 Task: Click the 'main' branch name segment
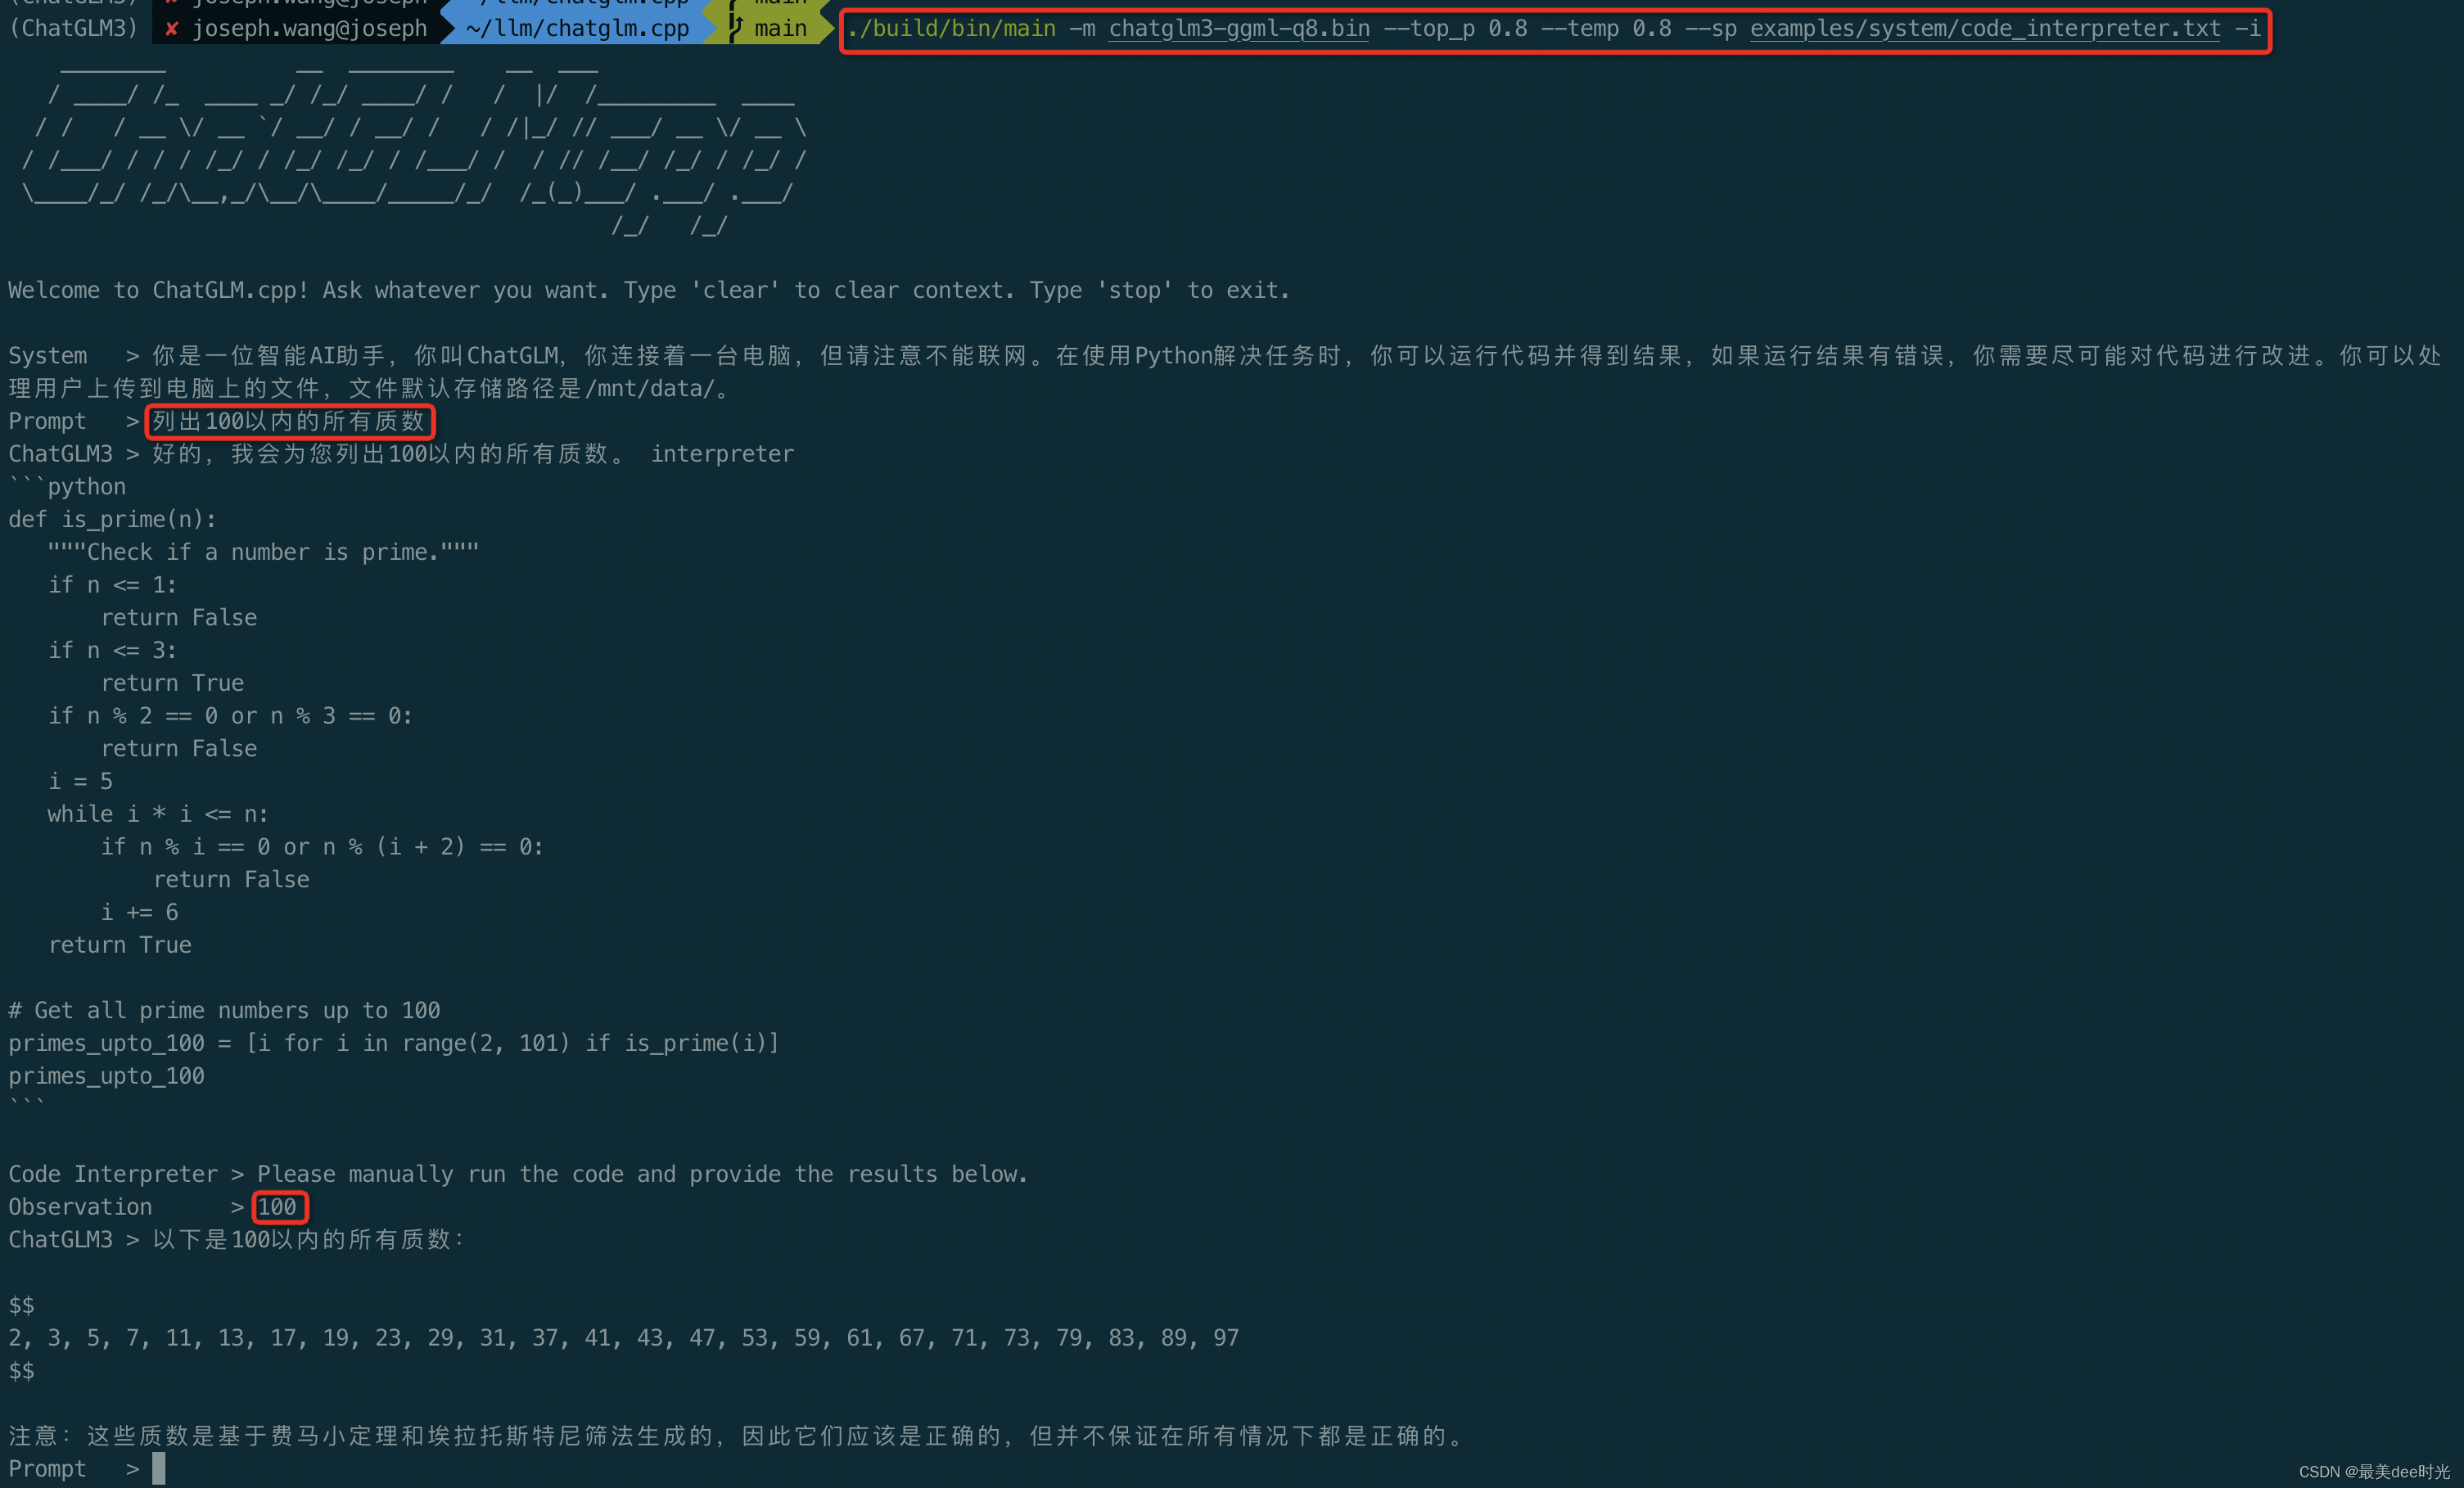[780, 28]
